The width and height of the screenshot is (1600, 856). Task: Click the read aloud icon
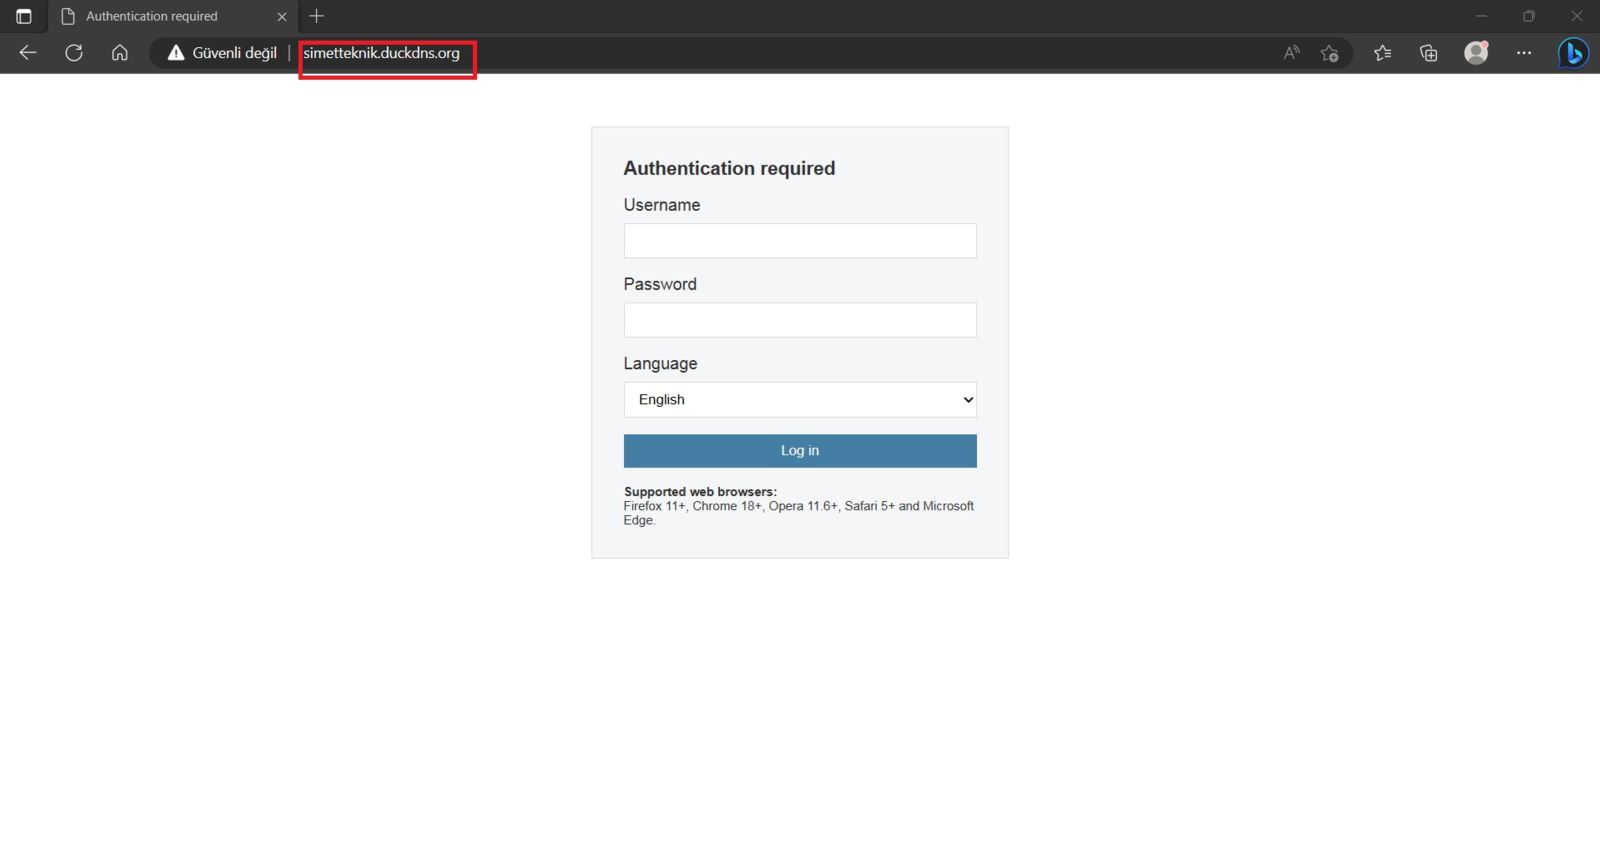tap(1291, 53)
